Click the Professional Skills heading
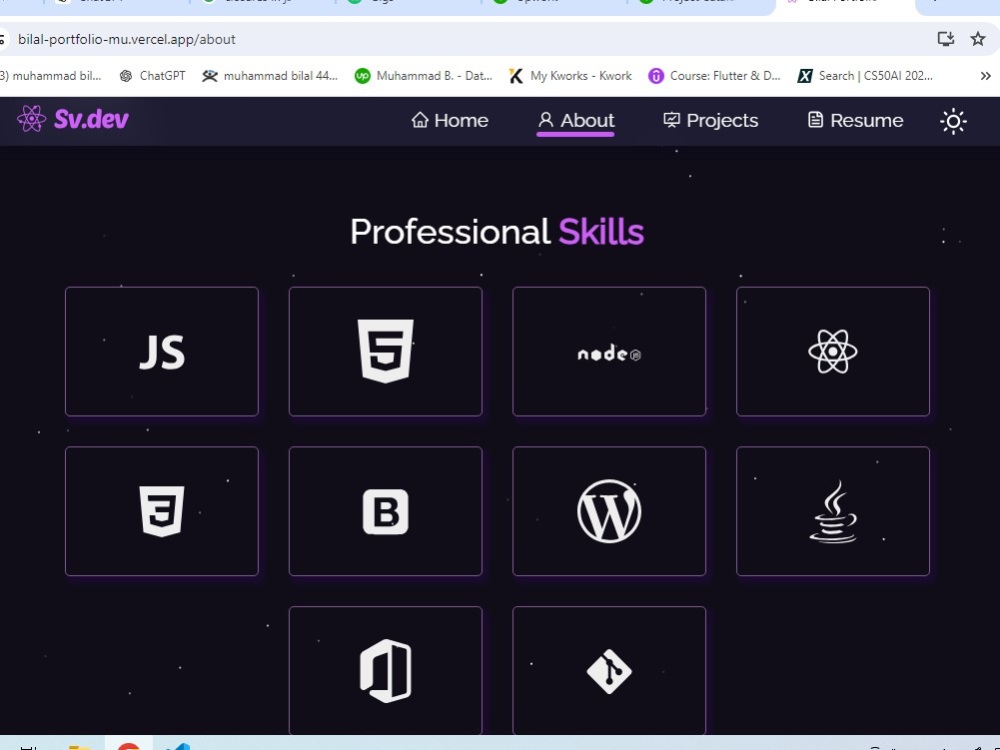1000x750 pixels. click(497, 232)
